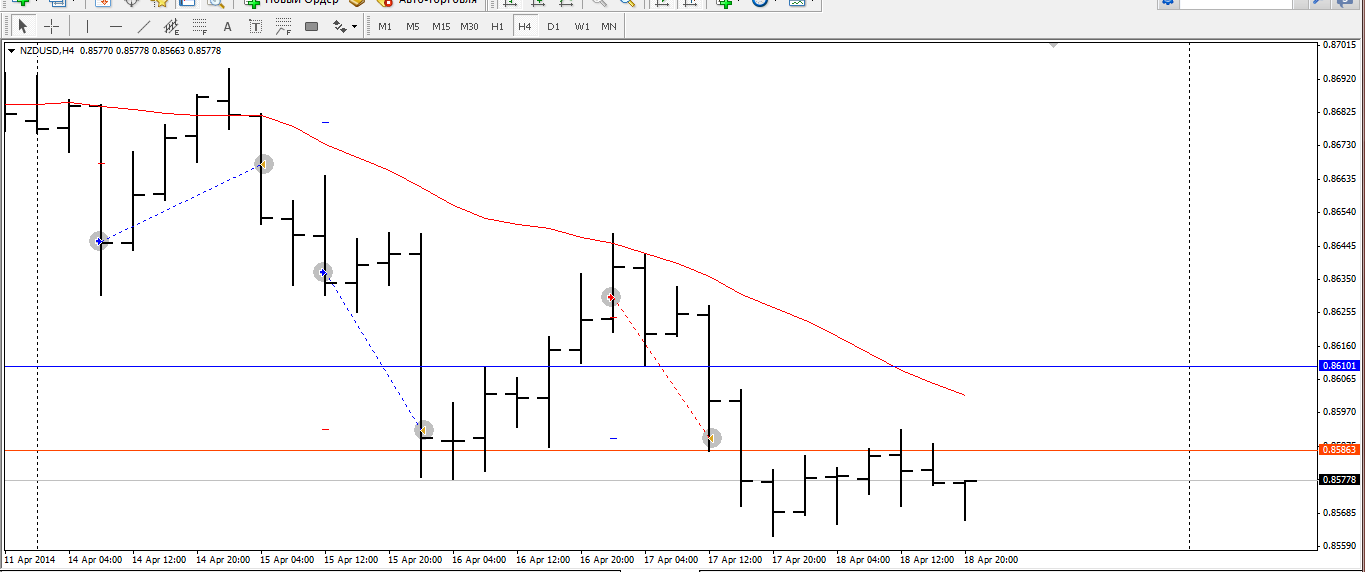
Task: Select the blue horizontal line at 0.86101
Action: 660,367
